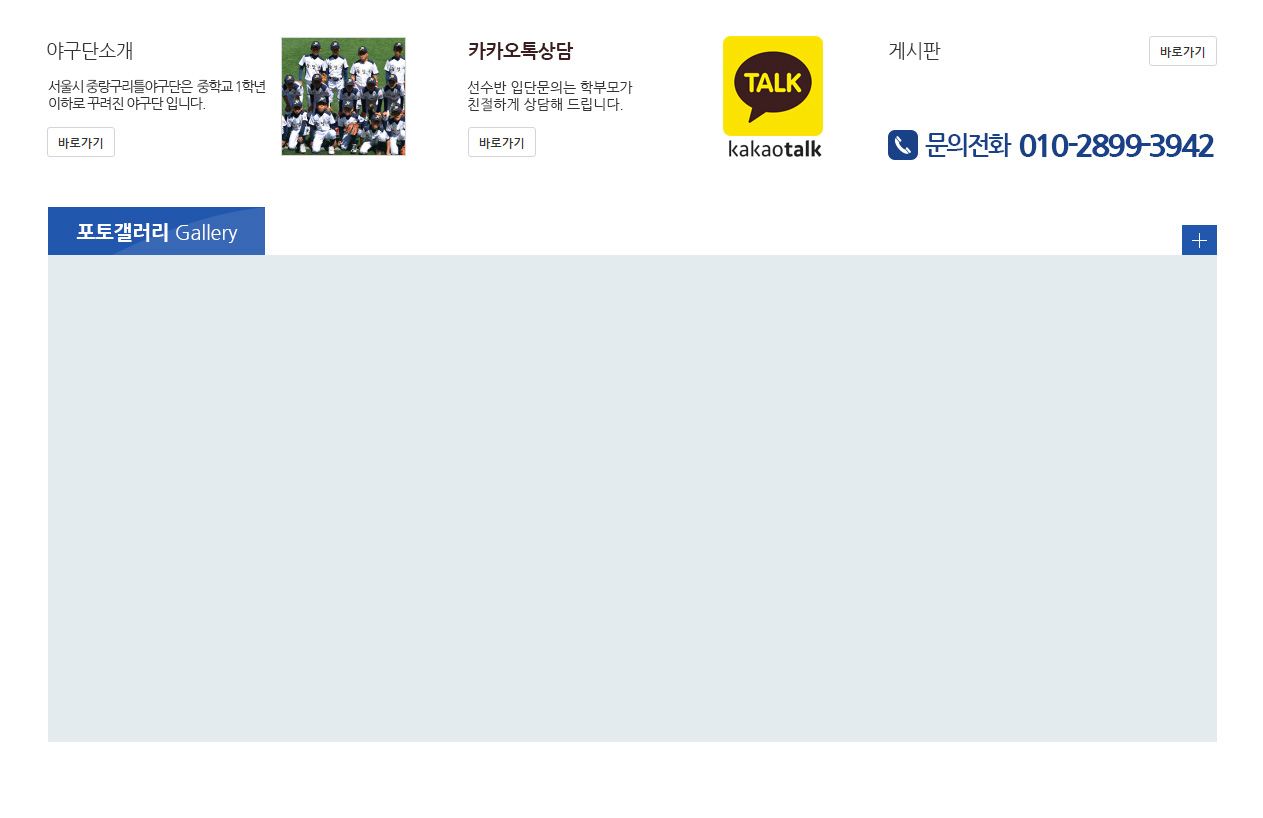Click the 카카오톡상담 heading
This screenshot has width=1263, height=818.
(x=520, y=51)
